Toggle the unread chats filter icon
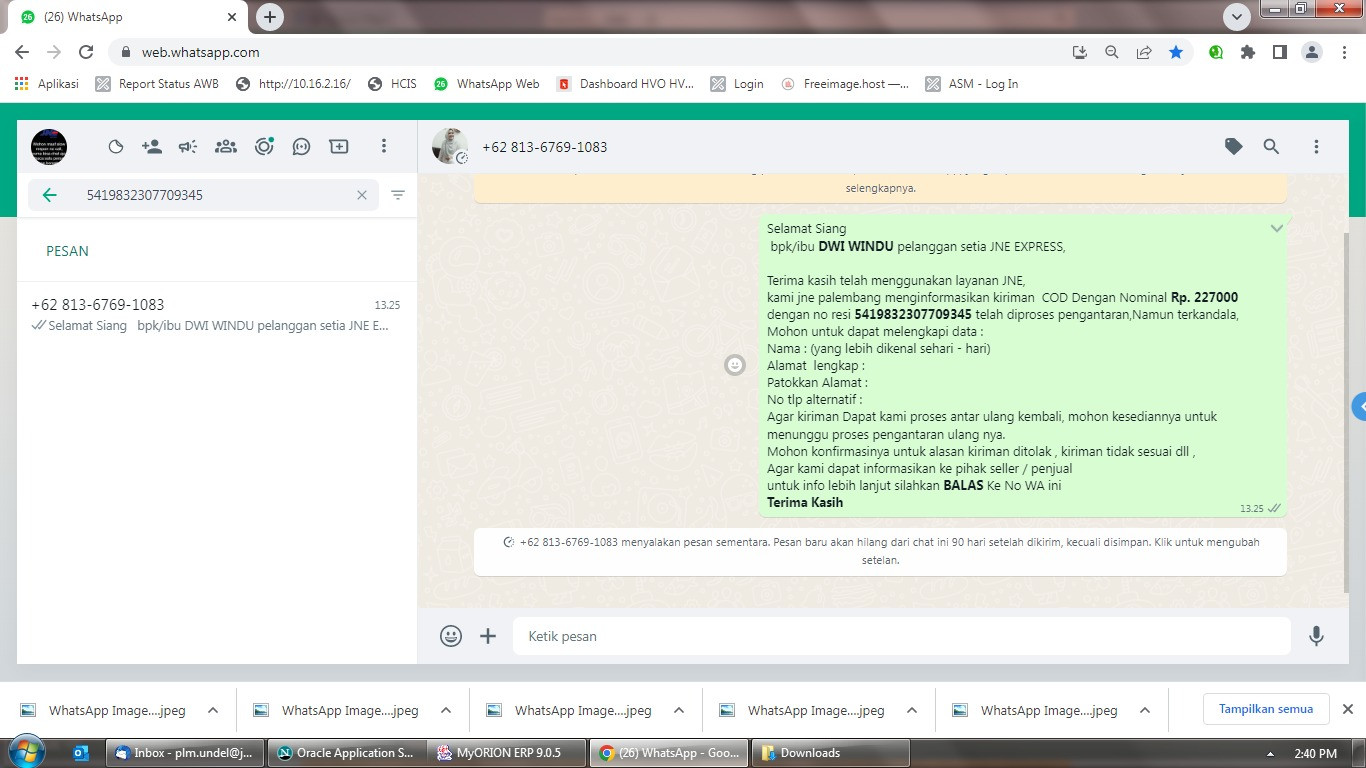 [398, 195]
